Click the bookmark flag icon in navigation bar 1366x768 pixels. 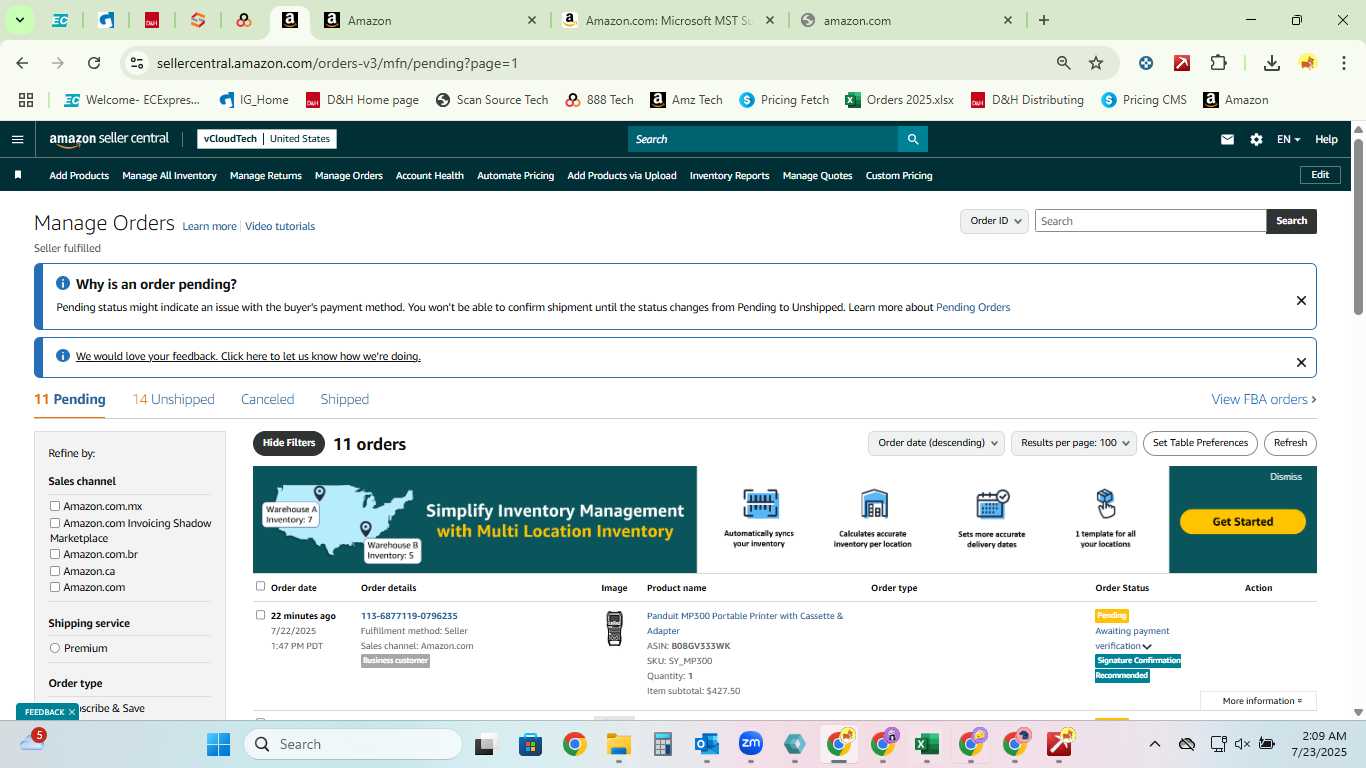click(x=18, y=175)
